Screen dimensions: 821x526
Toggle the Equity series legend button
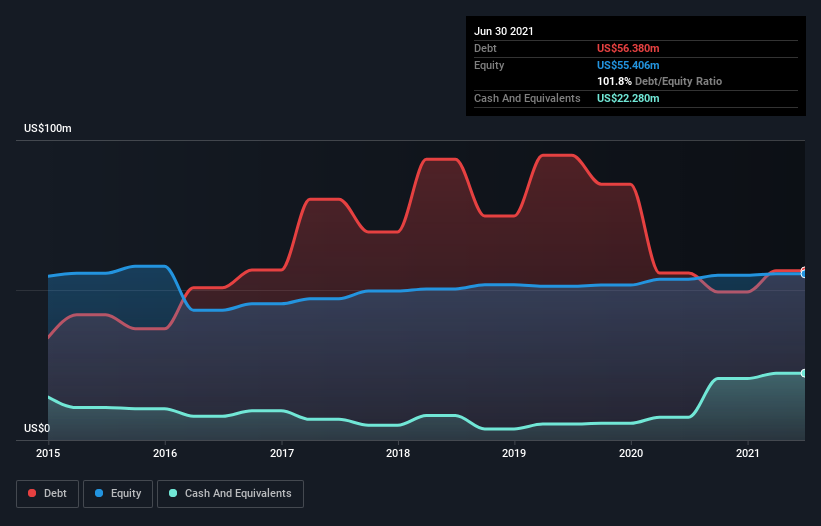[118, 494]
